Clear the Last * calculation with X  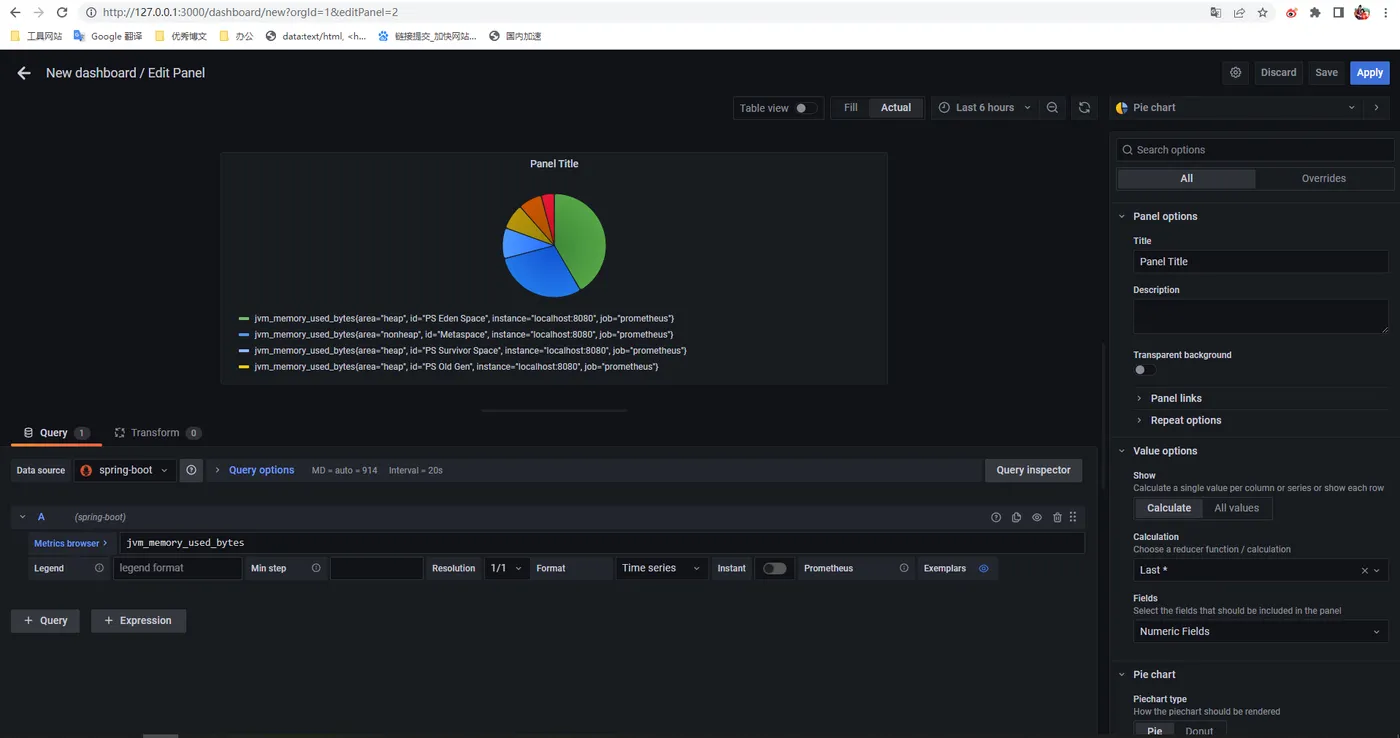(x=1364, y=570)
